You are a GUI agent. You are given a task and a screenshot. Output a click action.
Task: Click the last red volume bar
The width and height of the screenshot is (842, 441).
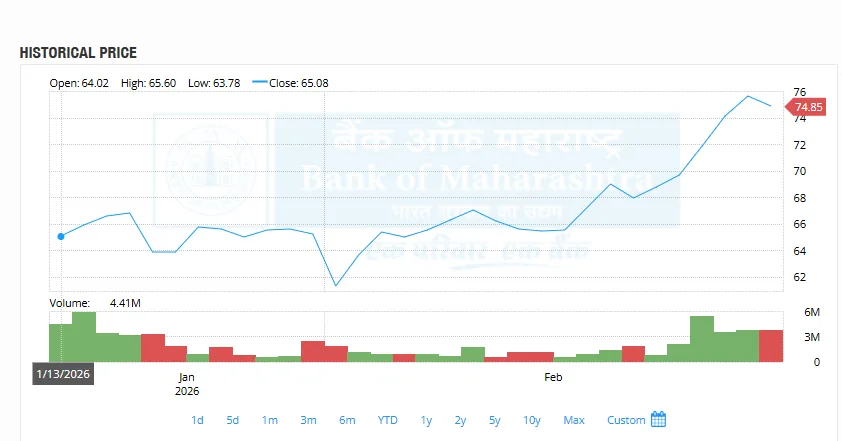coord(771,346)
